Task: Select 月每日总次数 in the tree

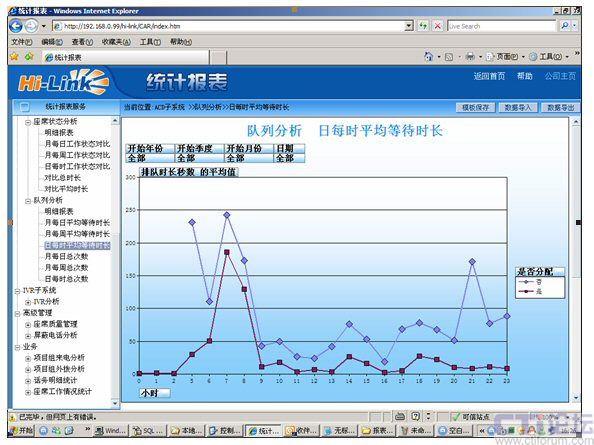Action: [x=66, y=256]
